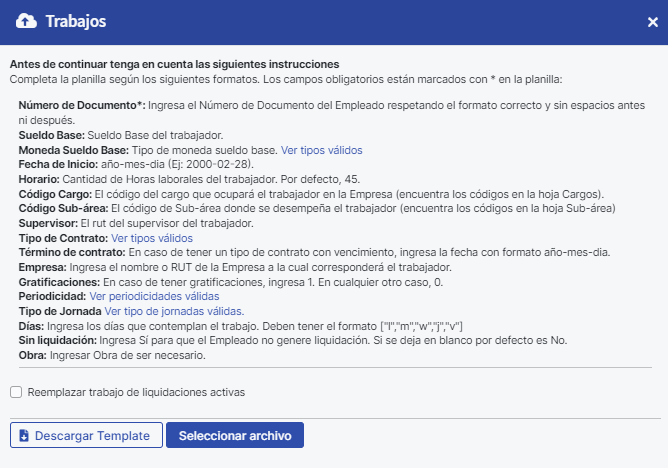
Task: Open the 'Ver periodicidades válidas' link
Action: [x=154, y=297]
